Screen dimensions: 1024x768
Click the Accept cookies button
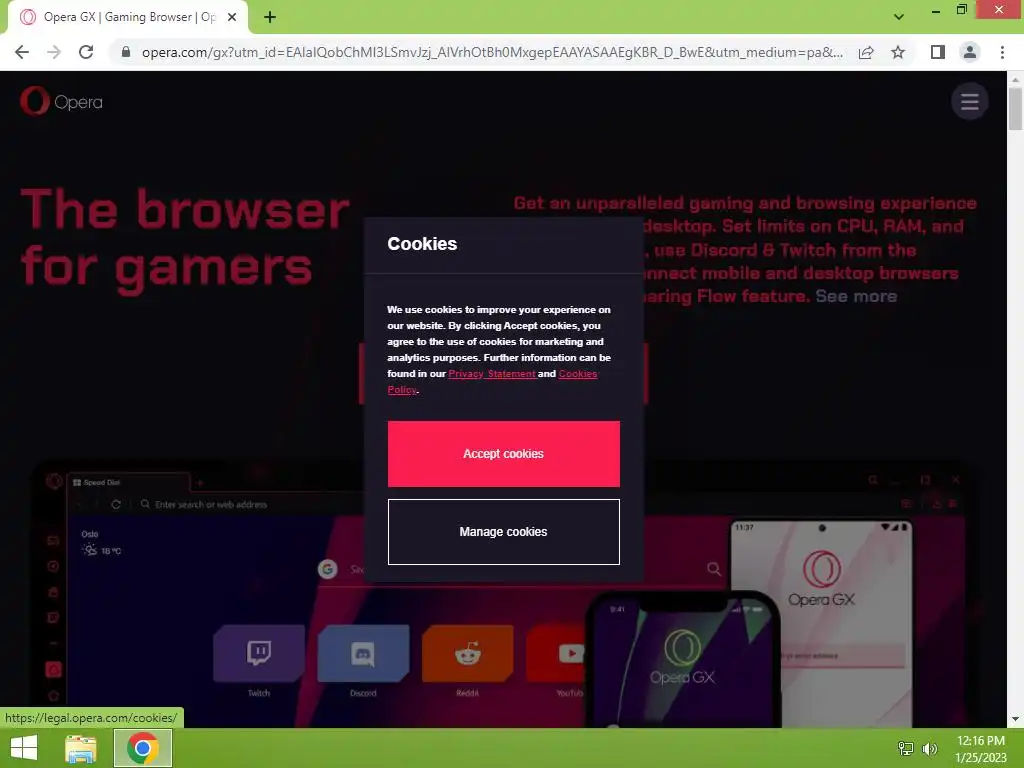tap(504, 454)
